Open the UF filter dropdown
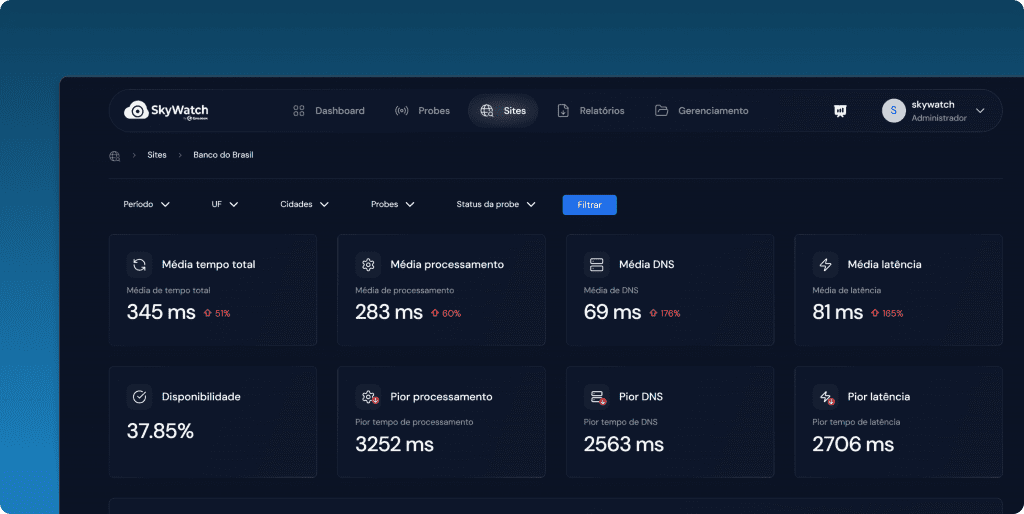This screenshot has width=1024, height=514. click(x=225, y=204)
